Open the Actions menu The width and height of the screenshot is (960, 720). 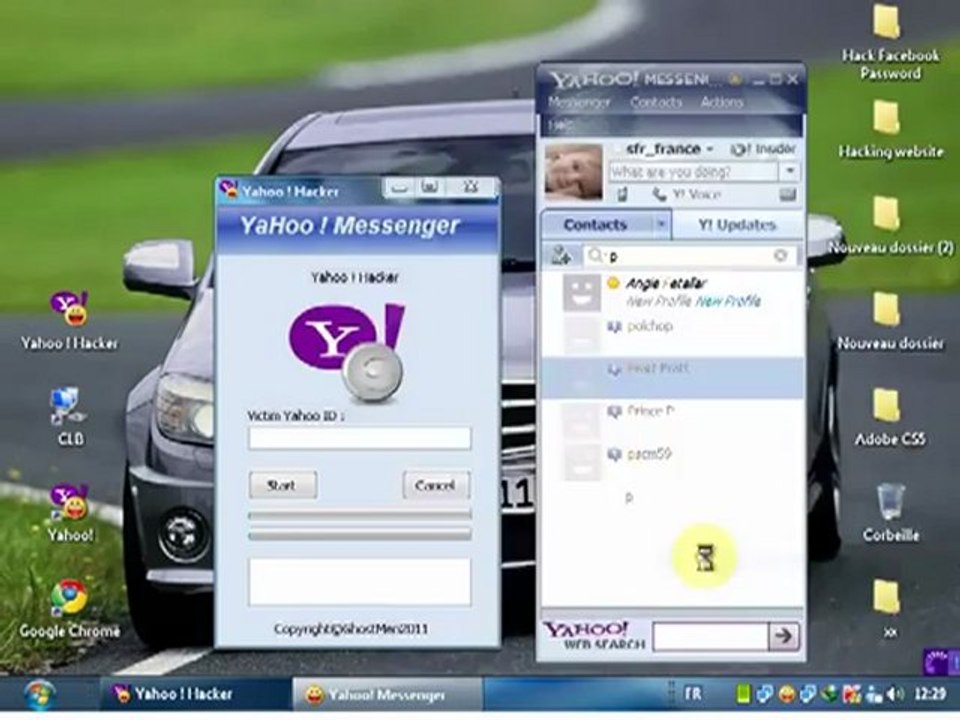pyautogui.click(x=722, y=102)
